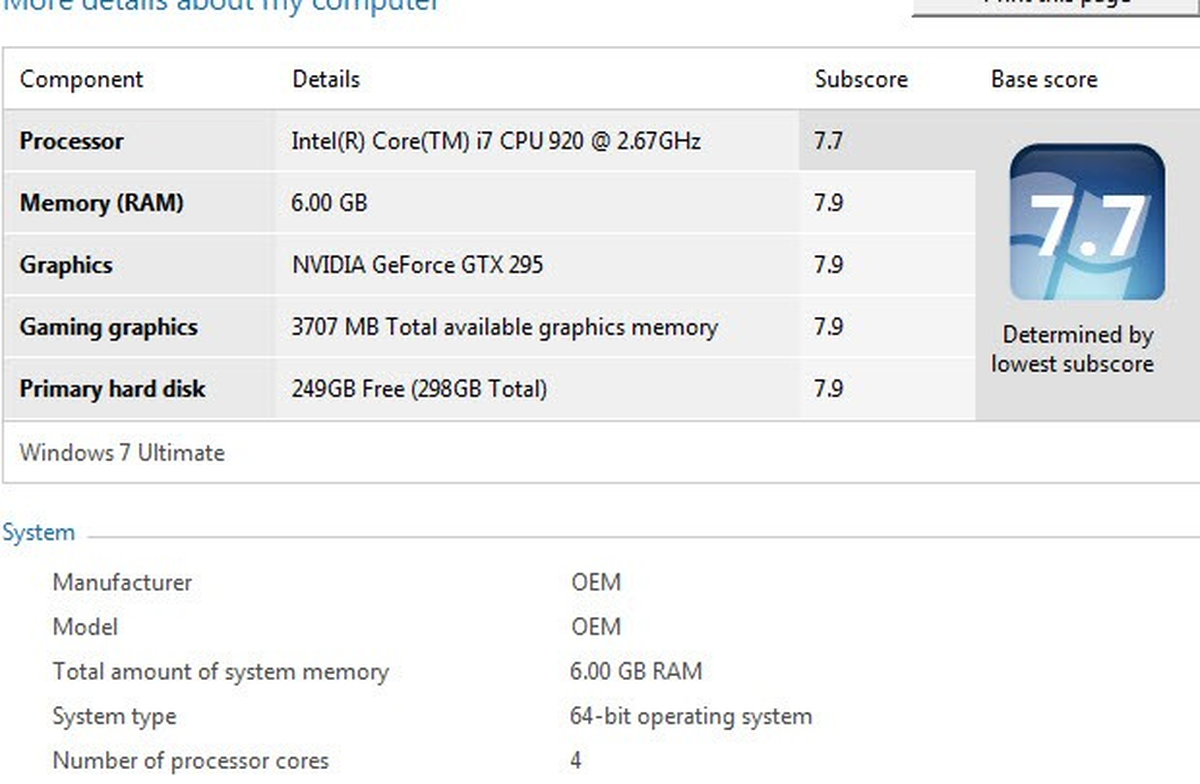Click the Manufacturer label

(122, 582)
